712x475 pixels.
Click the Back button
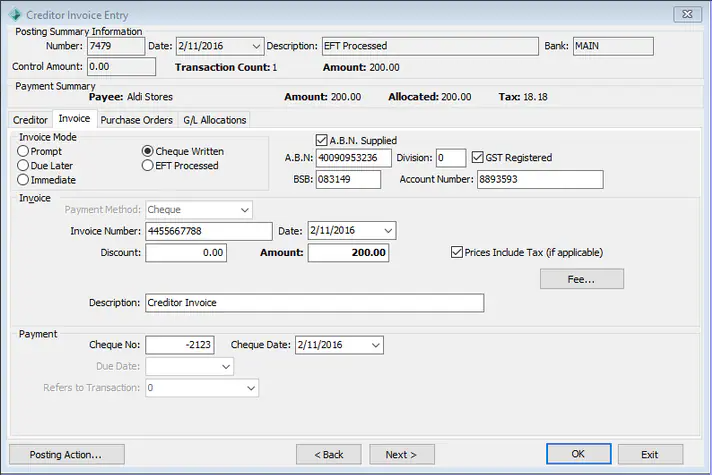pyautogui.click(x=329, y=454)
